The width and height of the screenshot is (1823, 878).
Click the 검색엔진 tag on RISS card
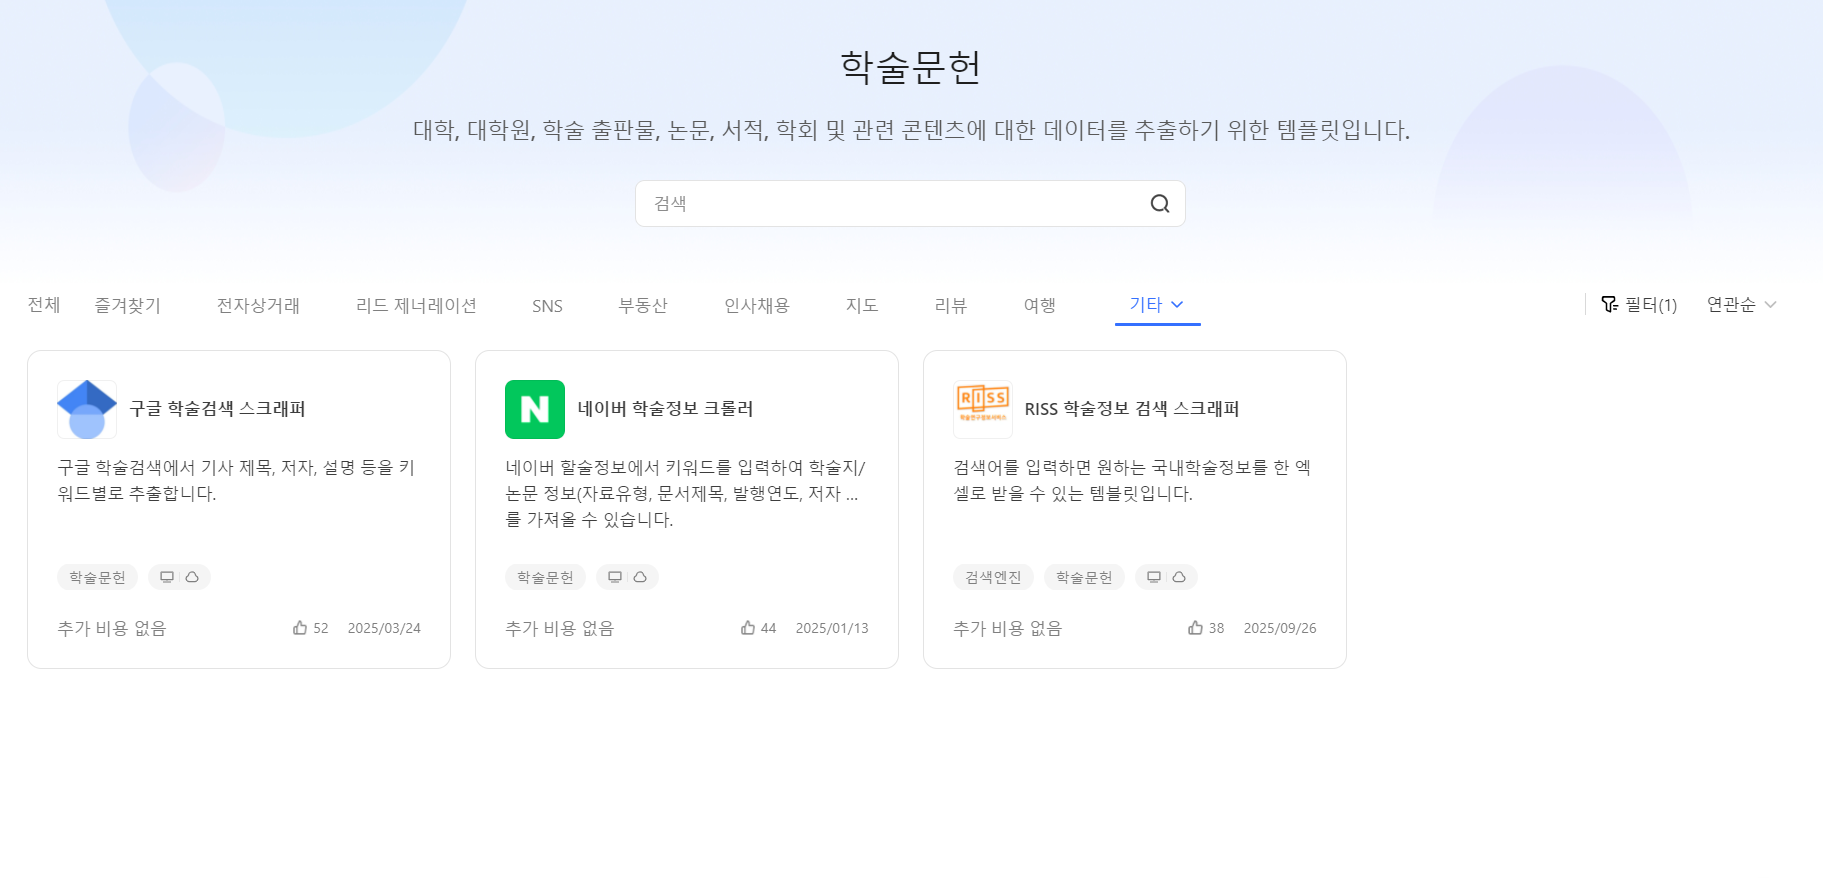pos(993,577)
